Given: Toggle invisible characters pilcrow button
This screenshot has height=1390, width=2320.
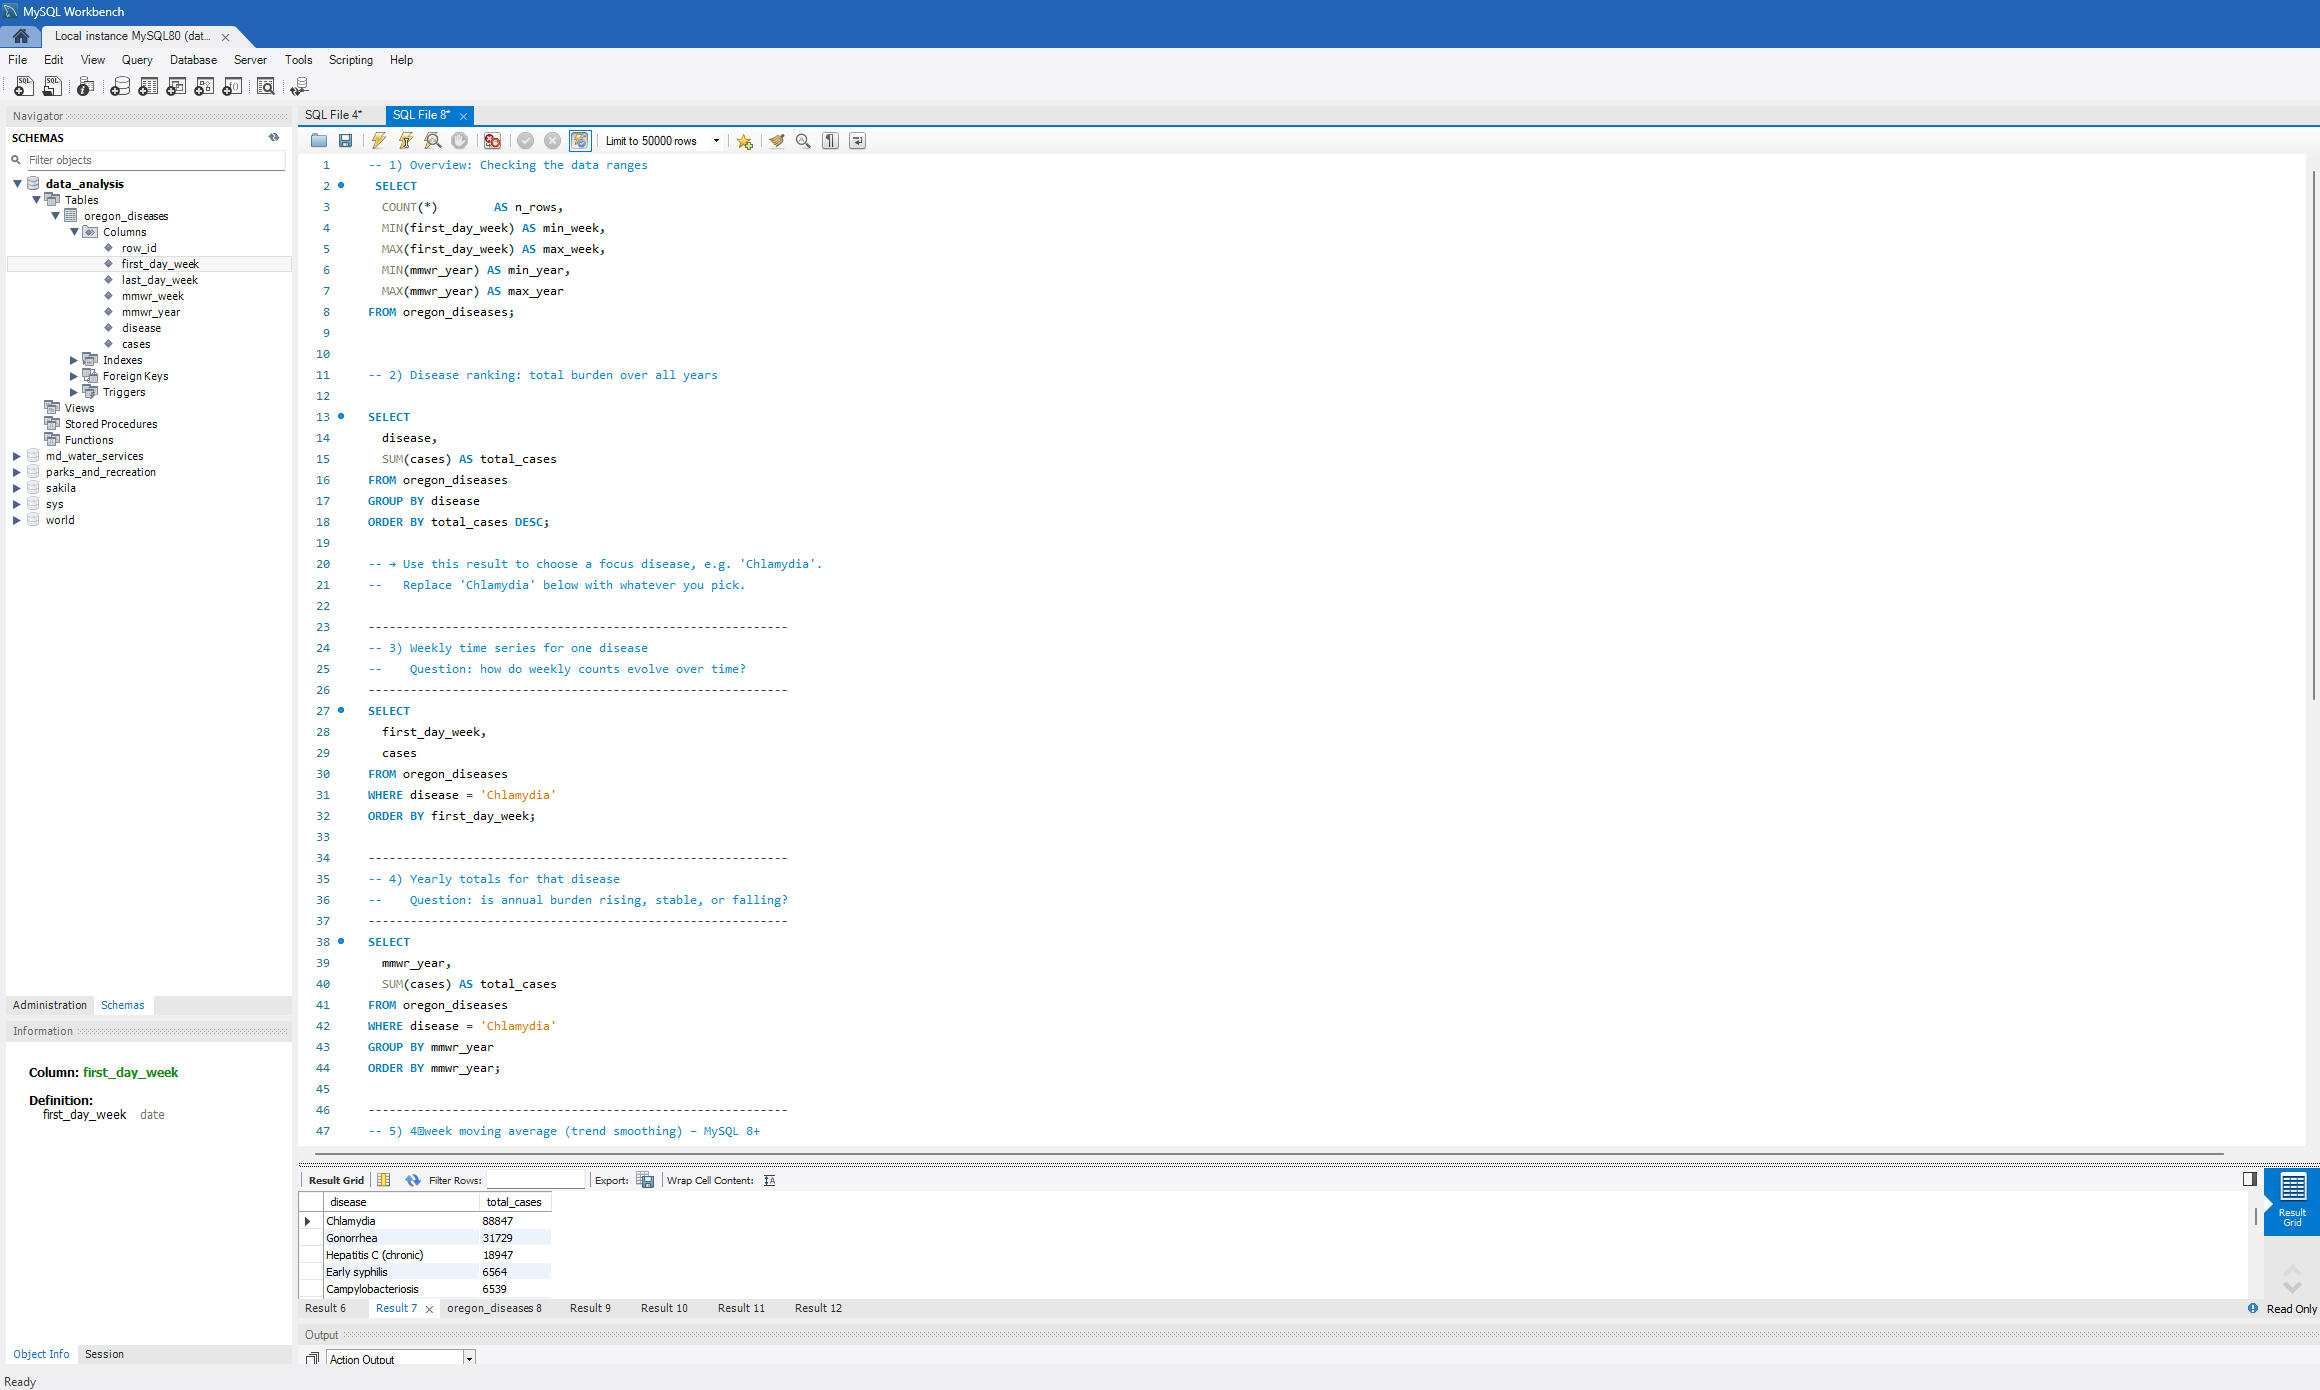Looking at the screenshot, I should [830, 141].
